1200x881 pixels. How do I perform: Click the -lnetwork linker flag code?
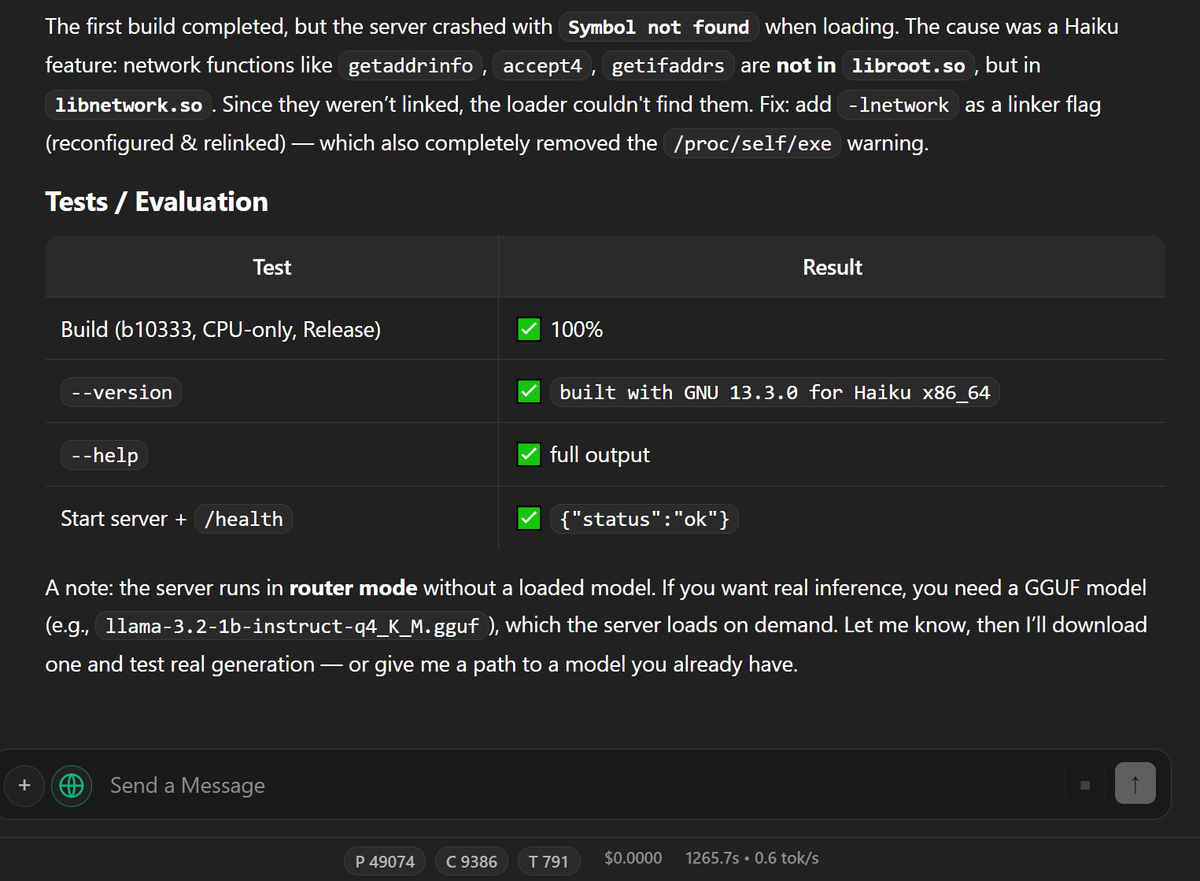click(898, 104)
